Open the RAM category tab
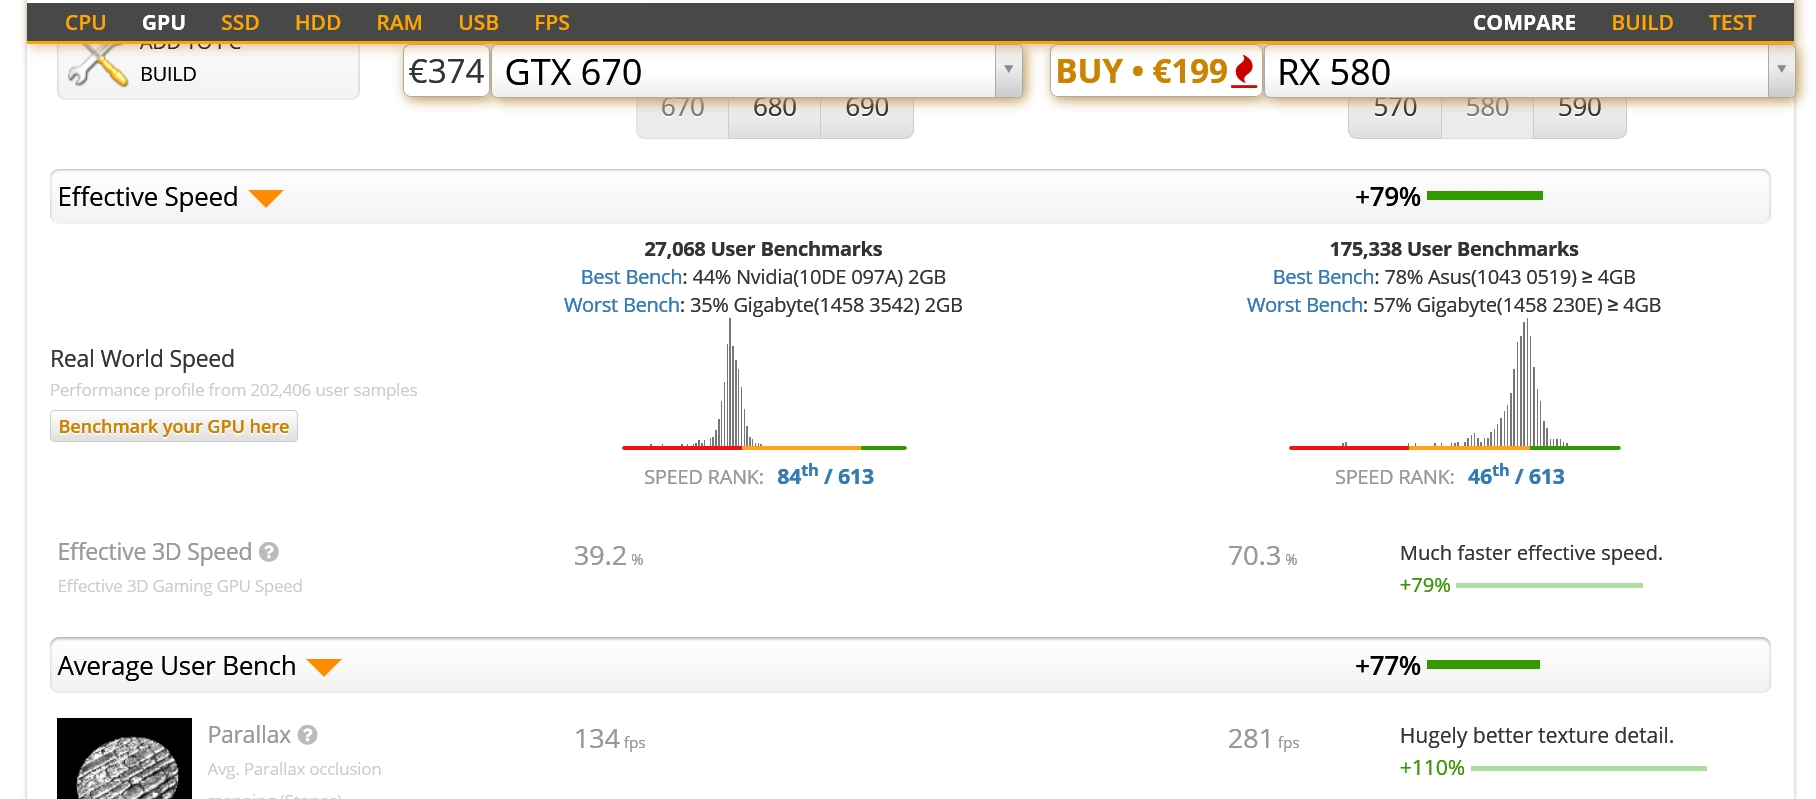Viewport: 1816px width, 799px height. (399, 22)
